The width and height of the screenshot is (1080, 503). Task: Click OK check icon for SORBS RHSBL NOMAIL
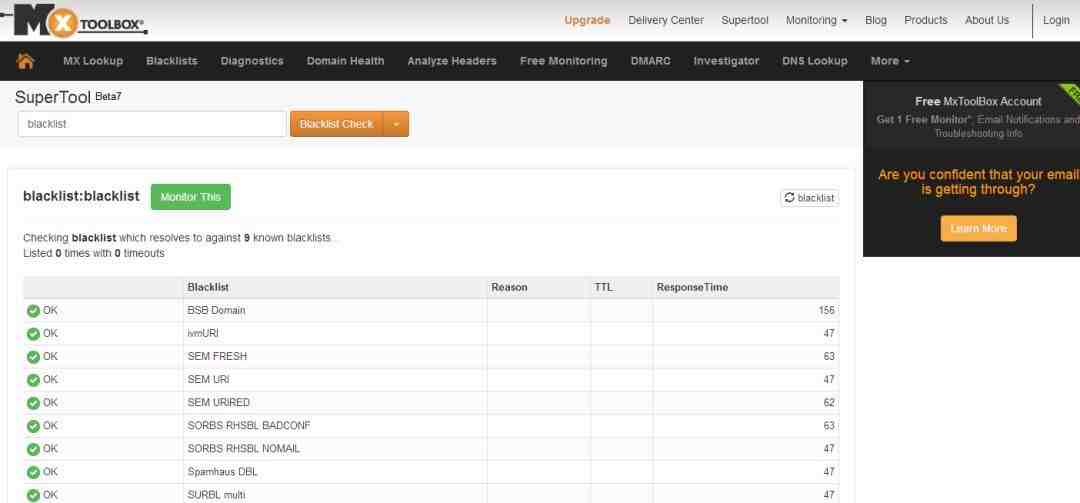point(33,449)
